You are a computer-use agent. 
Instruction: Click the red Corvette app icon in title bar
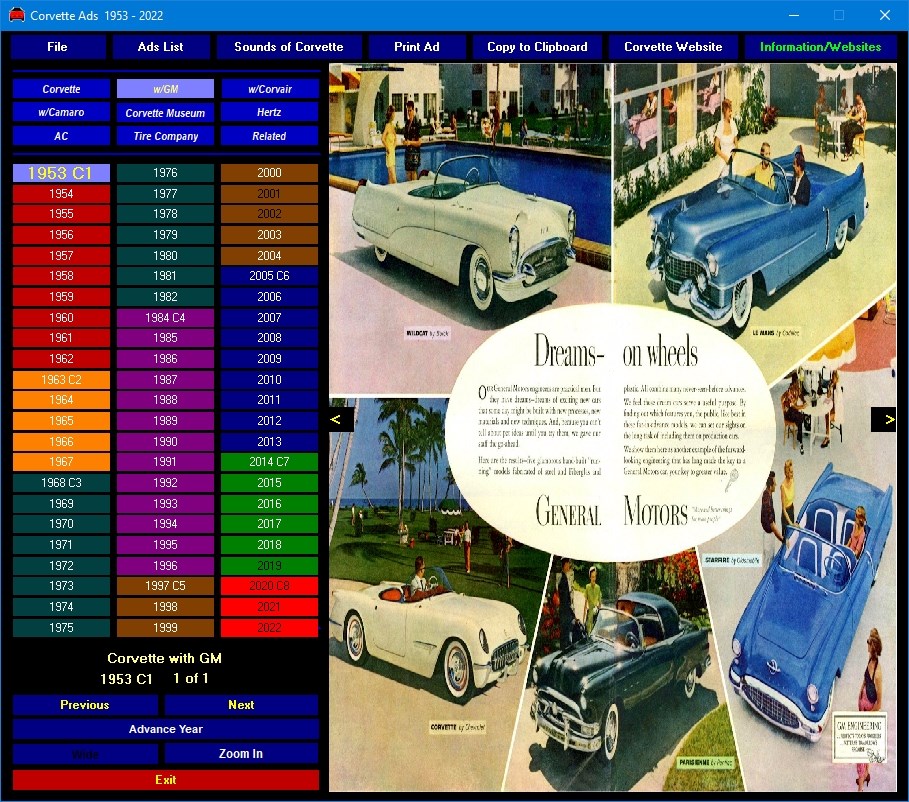click(16, 15)
